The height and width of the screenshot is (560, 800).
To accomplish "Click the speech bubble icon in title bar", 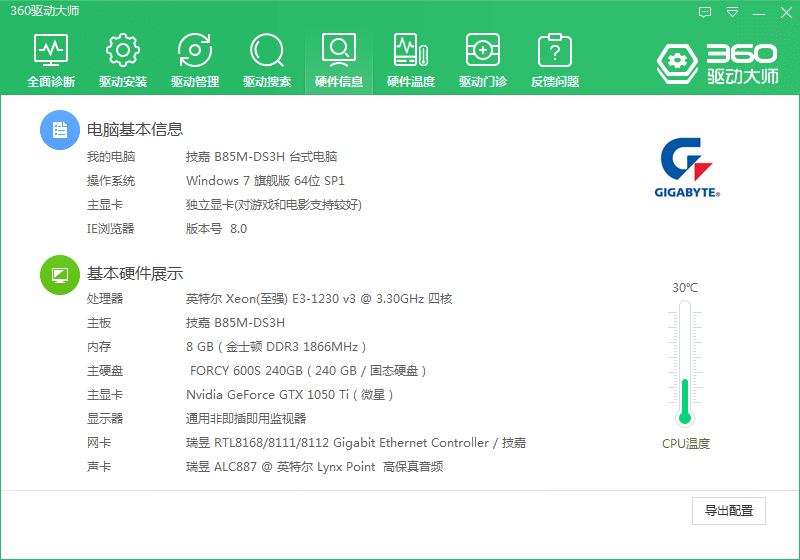I will tap(706, 13).
